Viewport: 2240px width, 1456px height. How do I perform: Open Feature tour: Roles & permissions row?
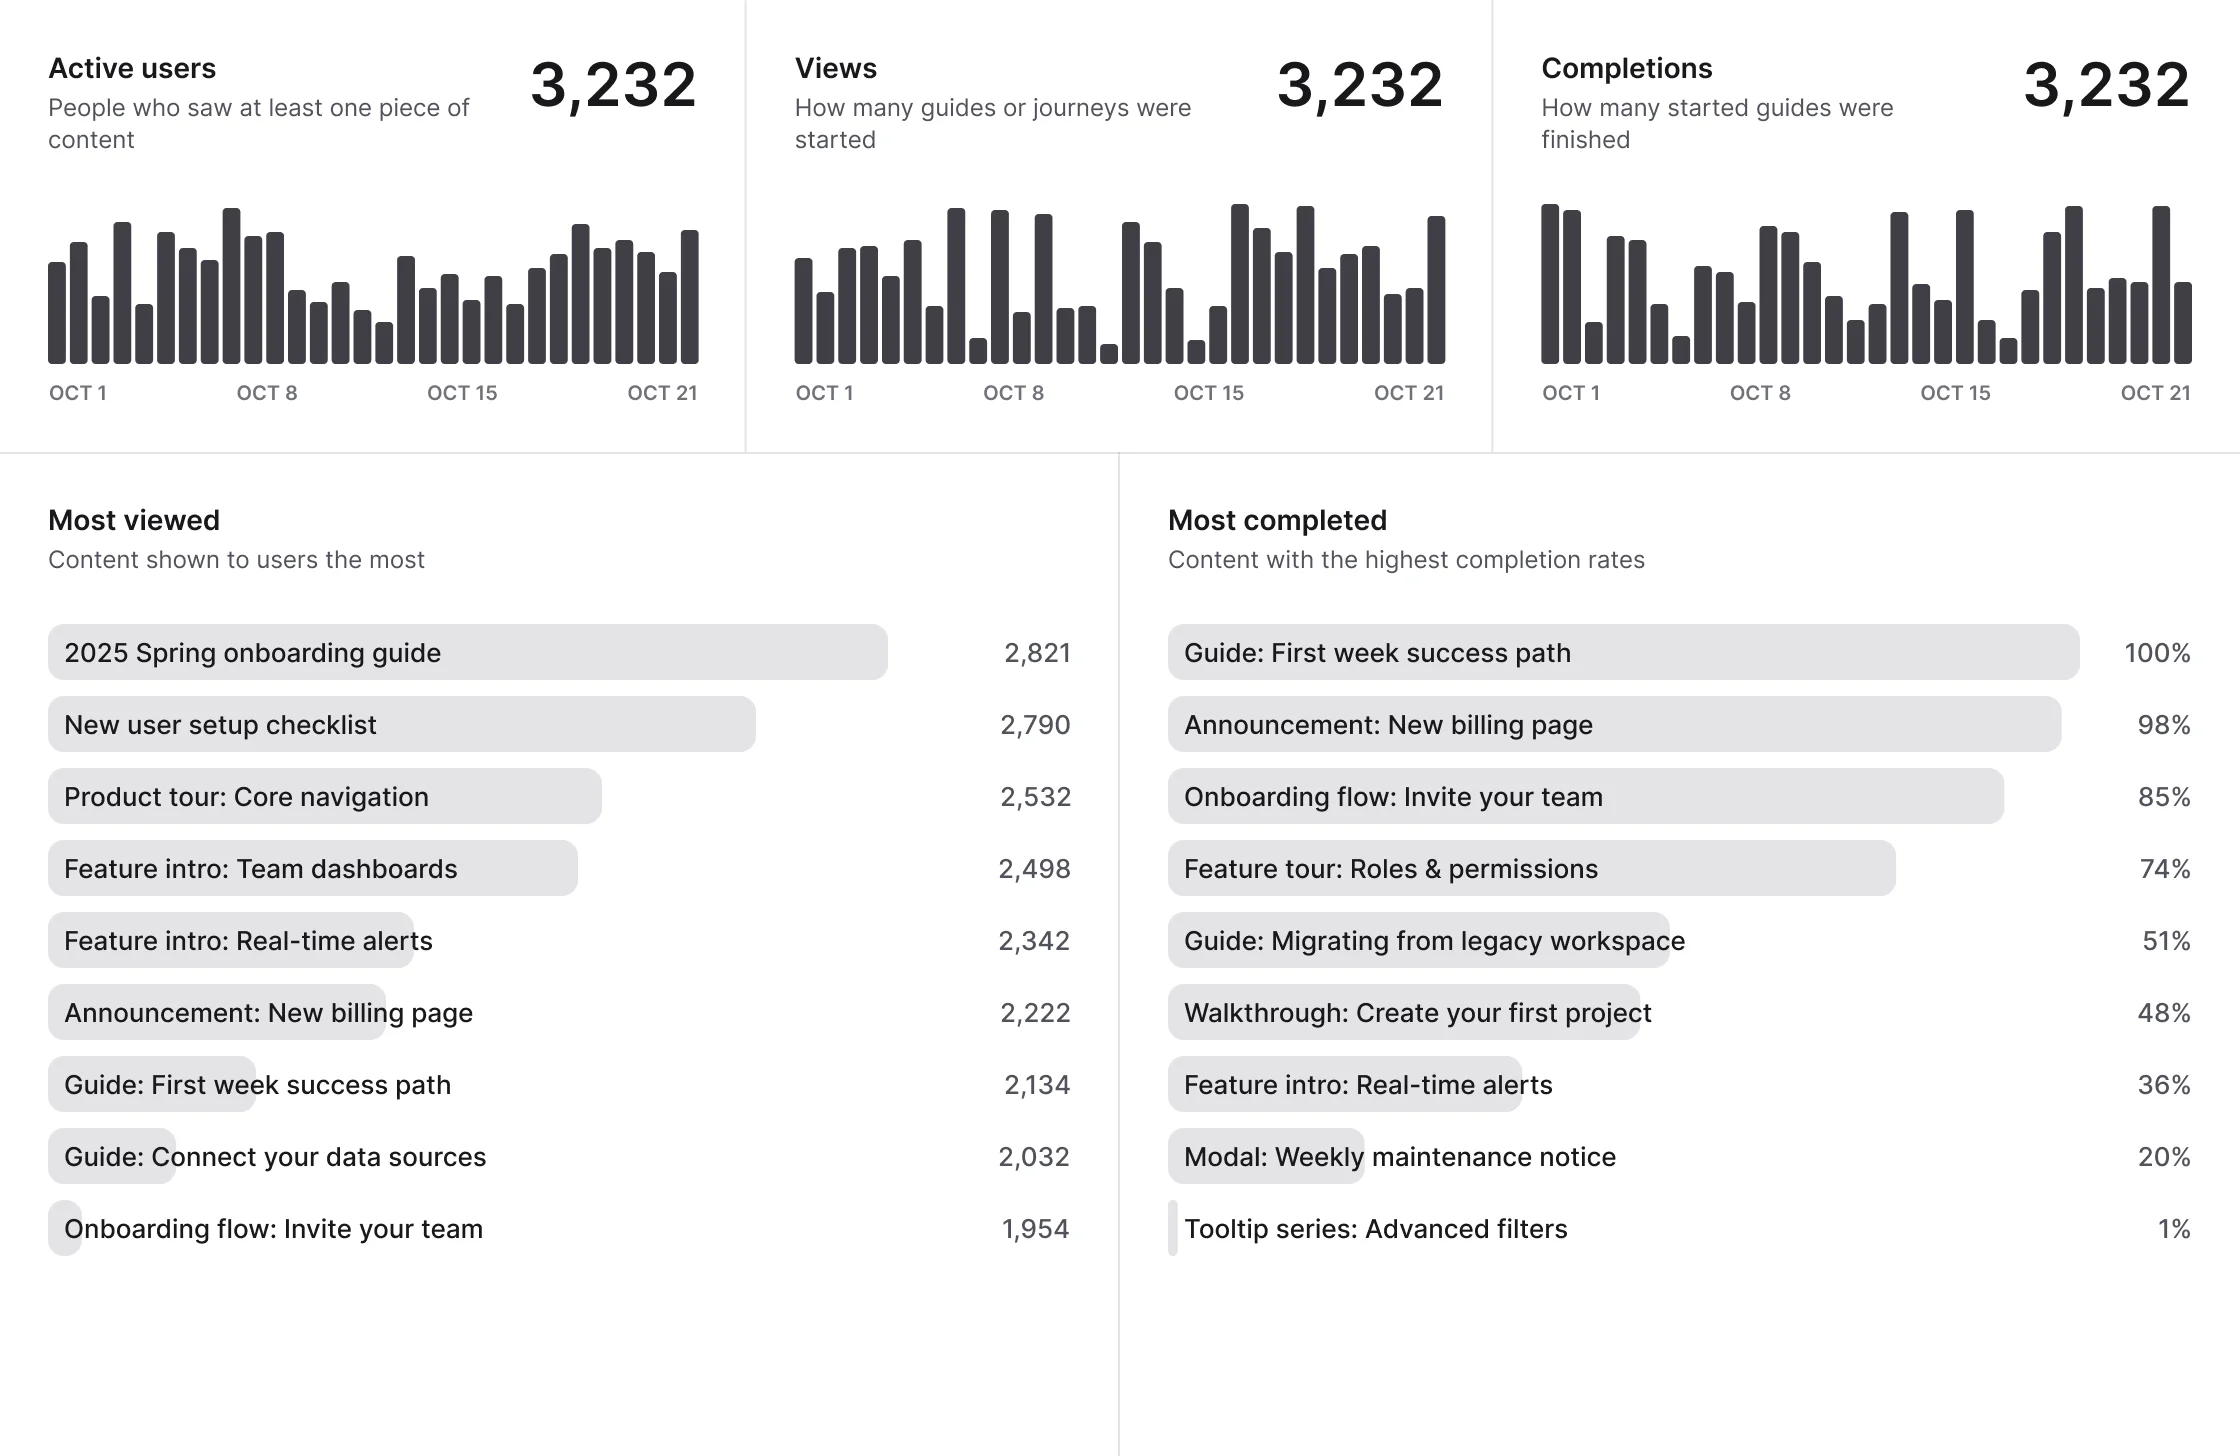1390,869
